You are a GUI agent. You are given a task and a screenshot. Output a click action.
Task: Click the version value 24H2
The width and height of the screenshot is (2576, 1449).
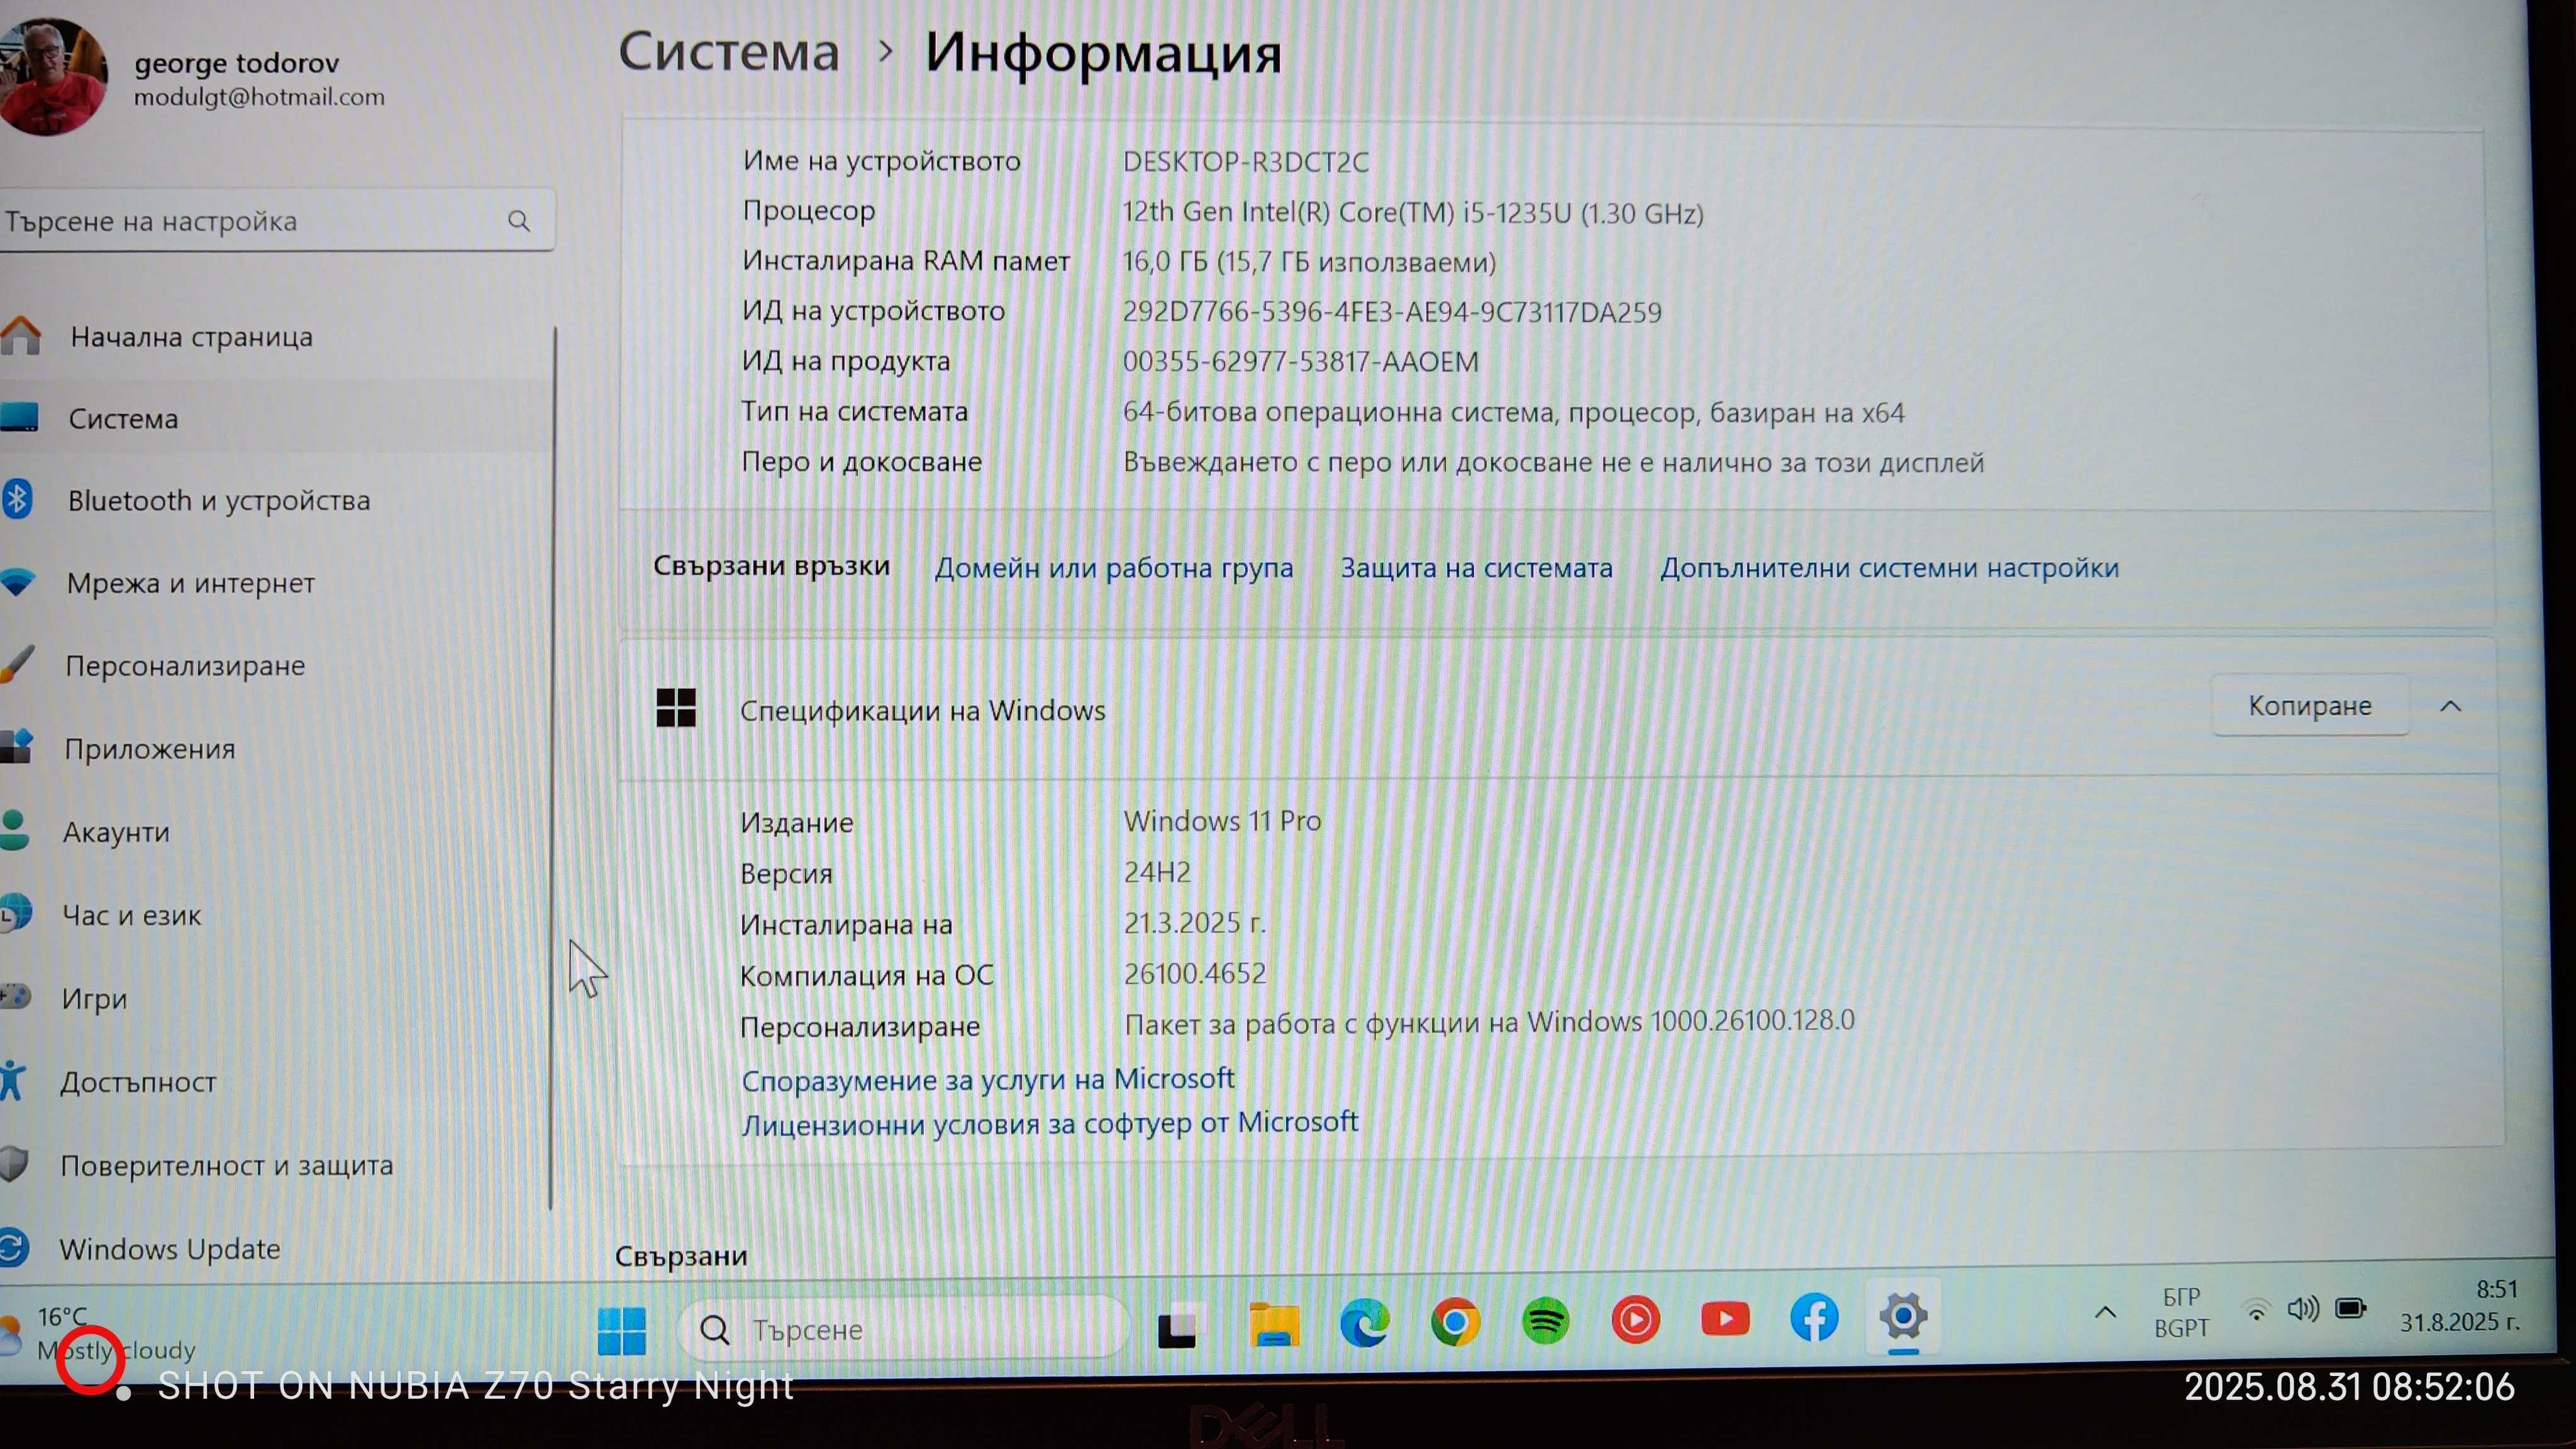pos(1157,872)
